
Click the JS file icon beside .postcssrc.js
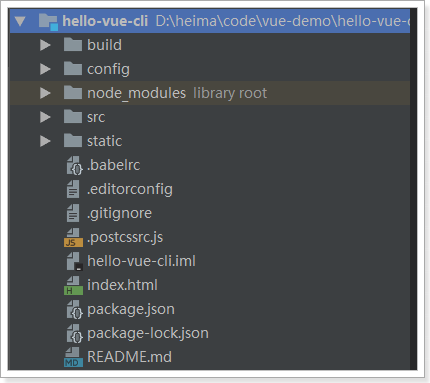click(x=73, y=237)
